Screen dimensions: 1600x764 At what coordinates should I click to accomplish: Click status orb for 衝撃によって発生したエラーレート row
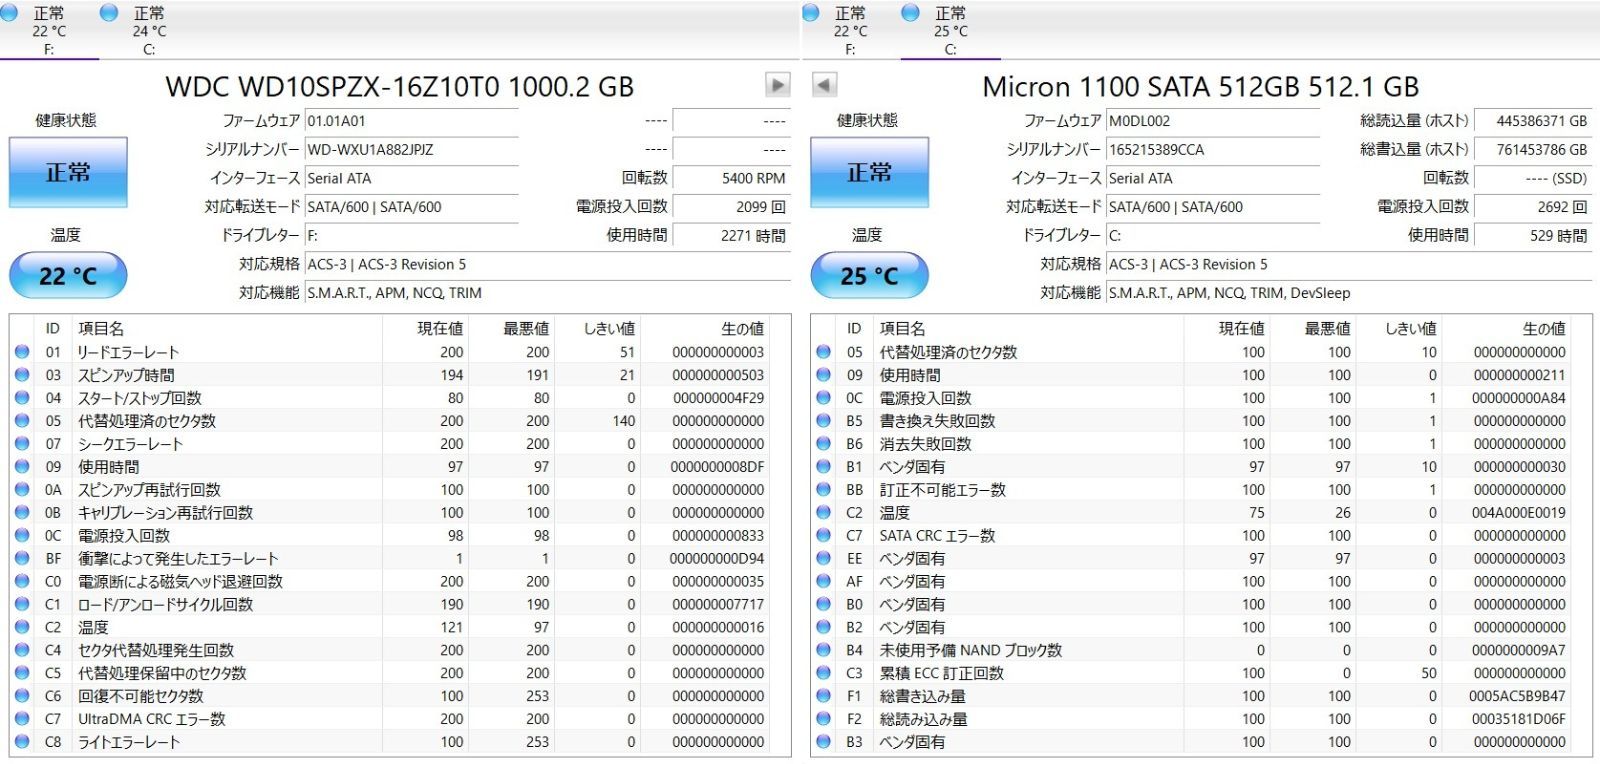[22, 558]
